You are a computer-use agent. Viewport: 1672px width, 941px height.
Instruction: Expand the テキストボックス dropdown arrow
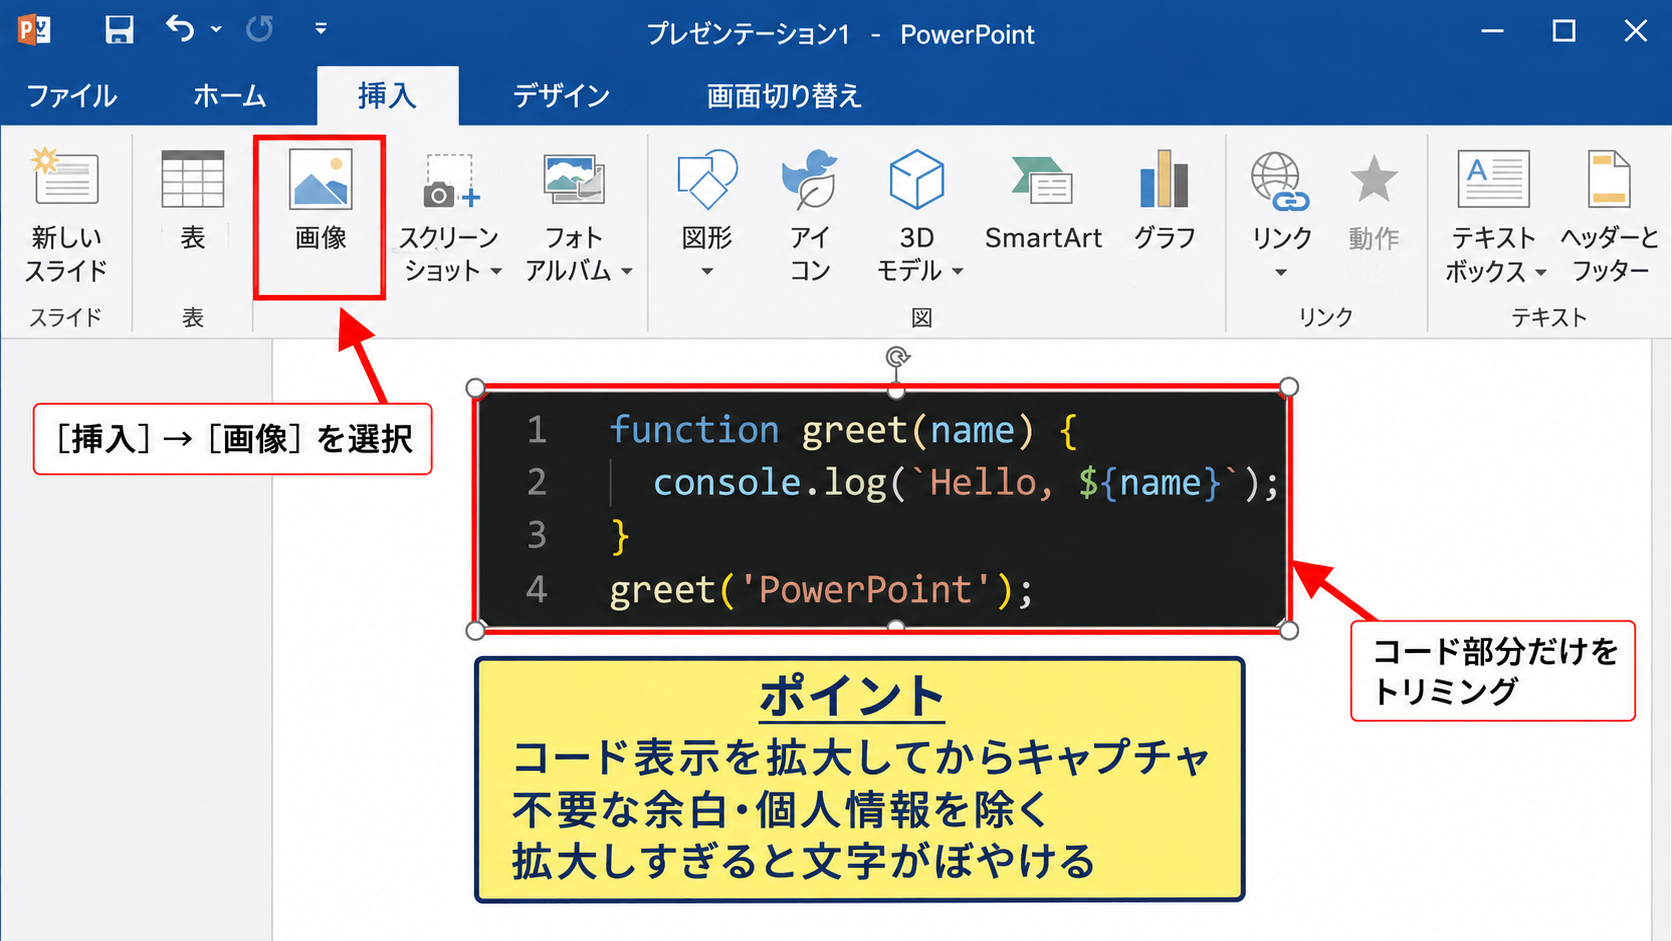click(x=1540, y=272)
